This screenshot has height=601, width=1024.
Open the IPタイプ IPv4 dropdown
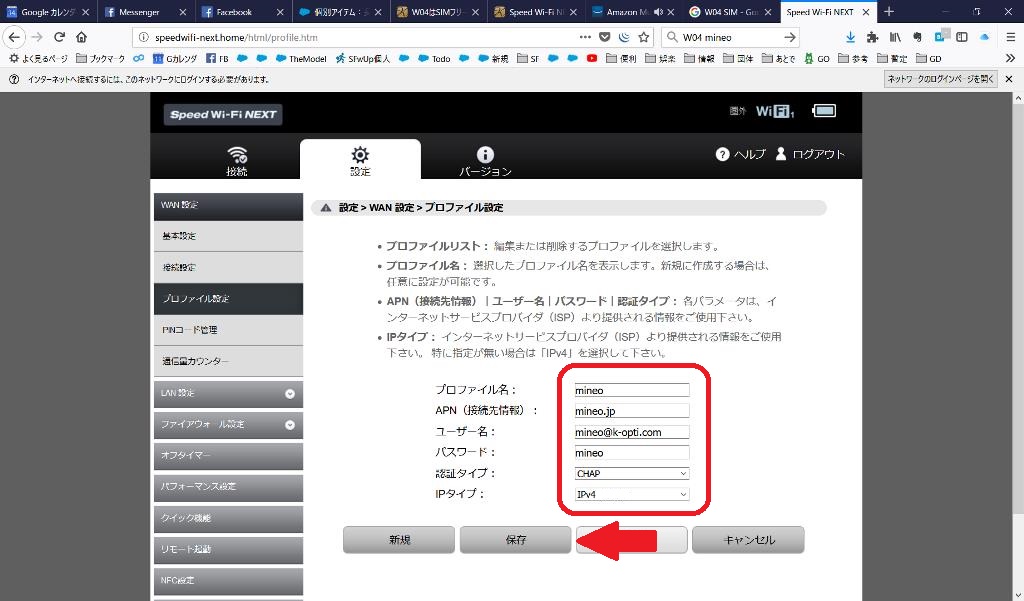(632, 495)
